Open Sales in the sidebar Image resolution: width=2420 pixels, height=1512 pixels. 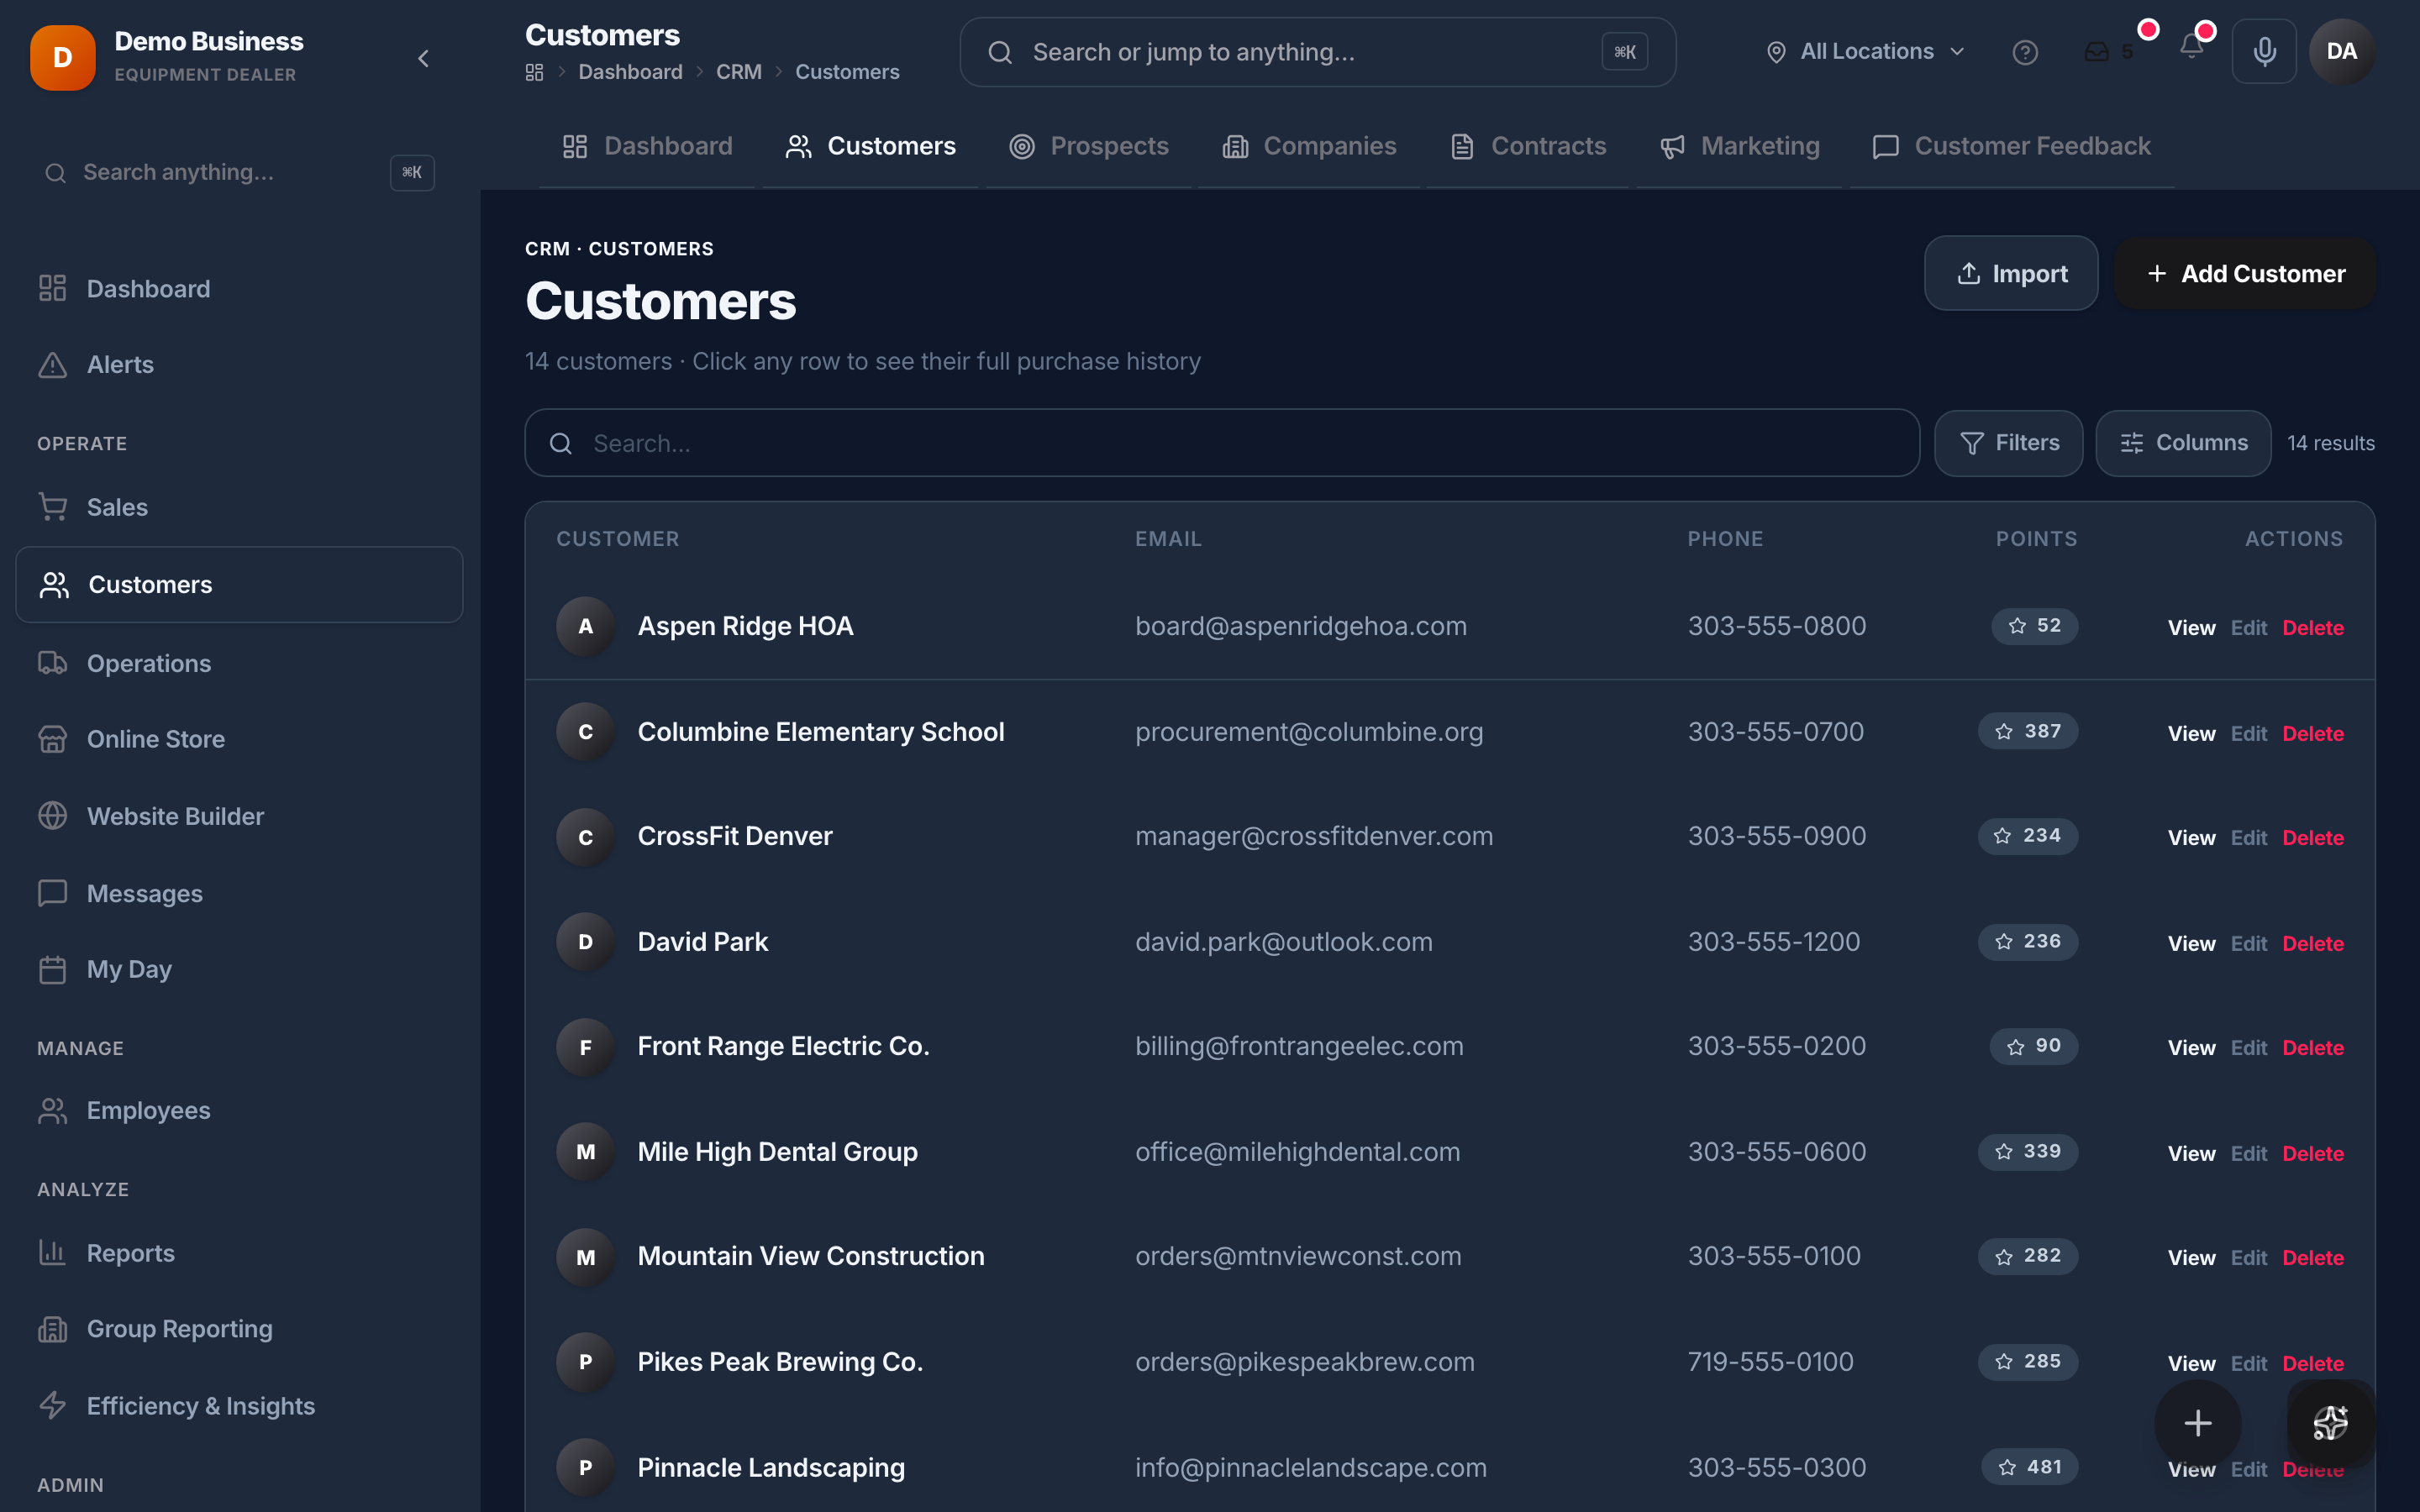coord(239,507)
